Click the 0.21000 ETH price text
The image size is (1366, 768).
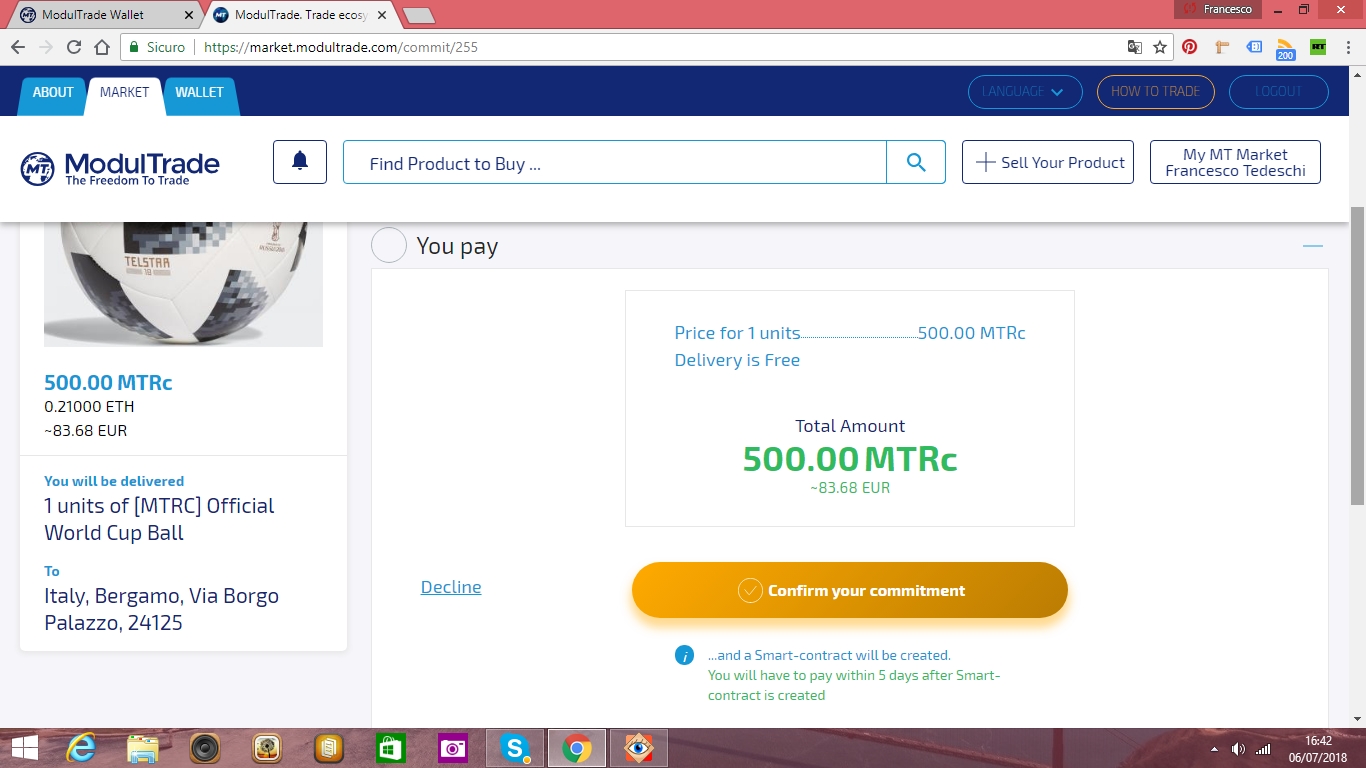(x=89, y=407)
